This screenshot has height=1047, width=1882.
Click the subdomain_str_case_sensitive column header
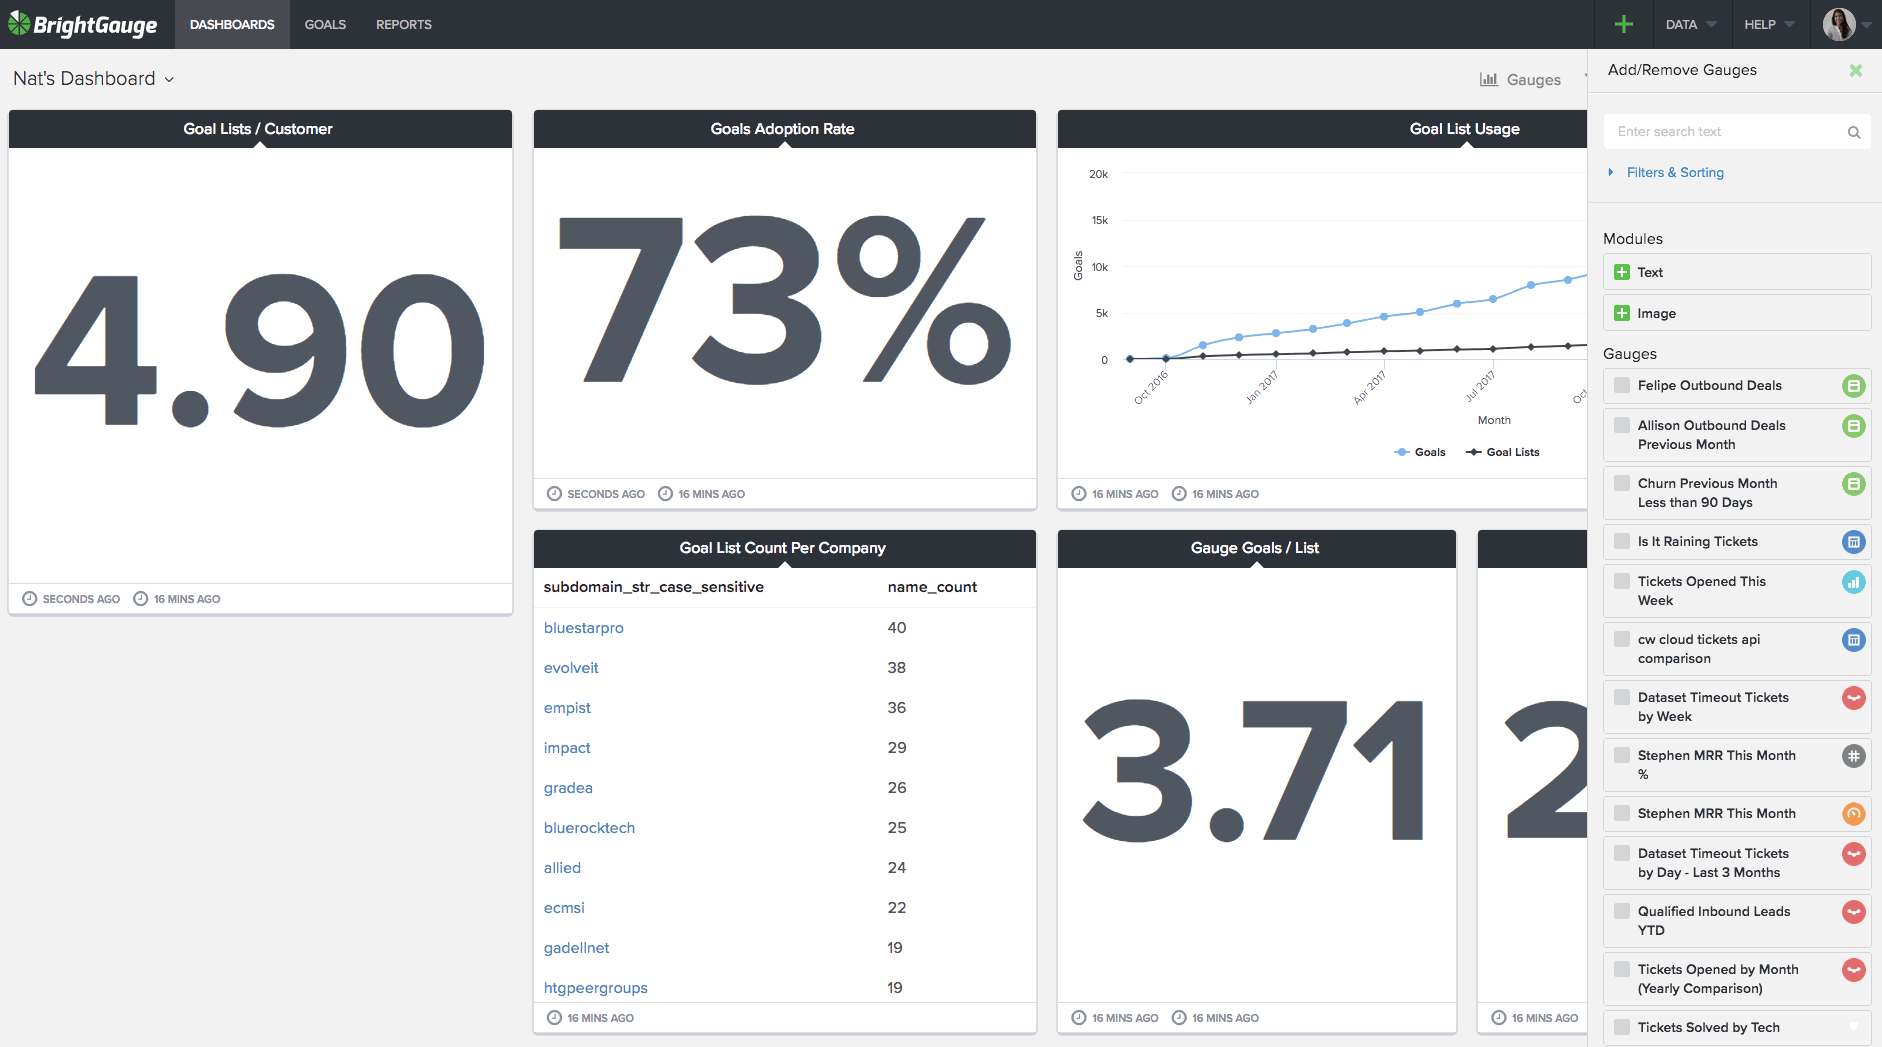[x=654, y=587]
